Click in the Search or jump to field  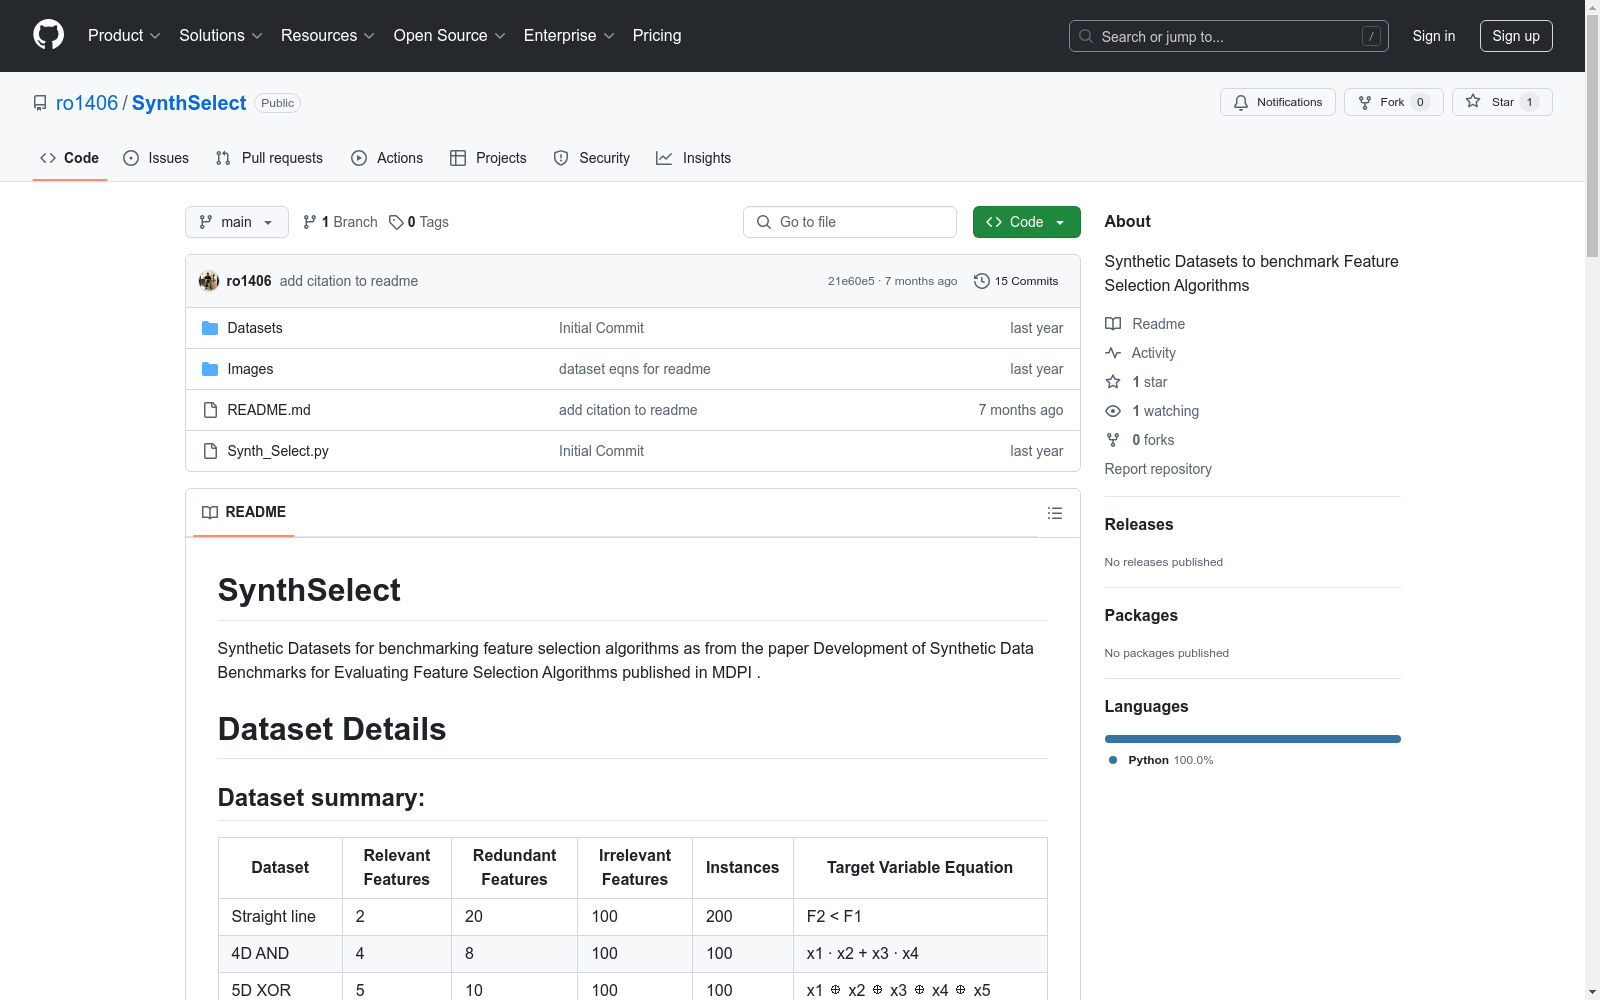pyautogui.click(x=1228, y=36)
